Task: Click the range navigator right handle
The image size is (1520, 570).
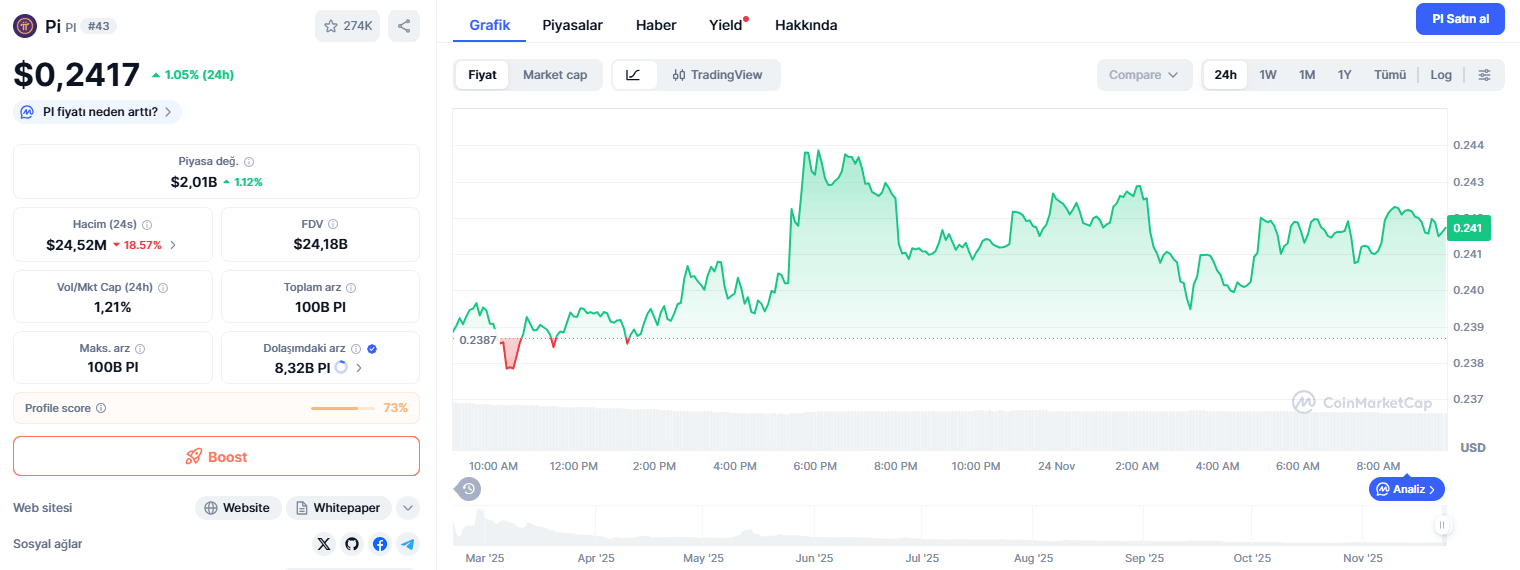Action: [1442, 524]
